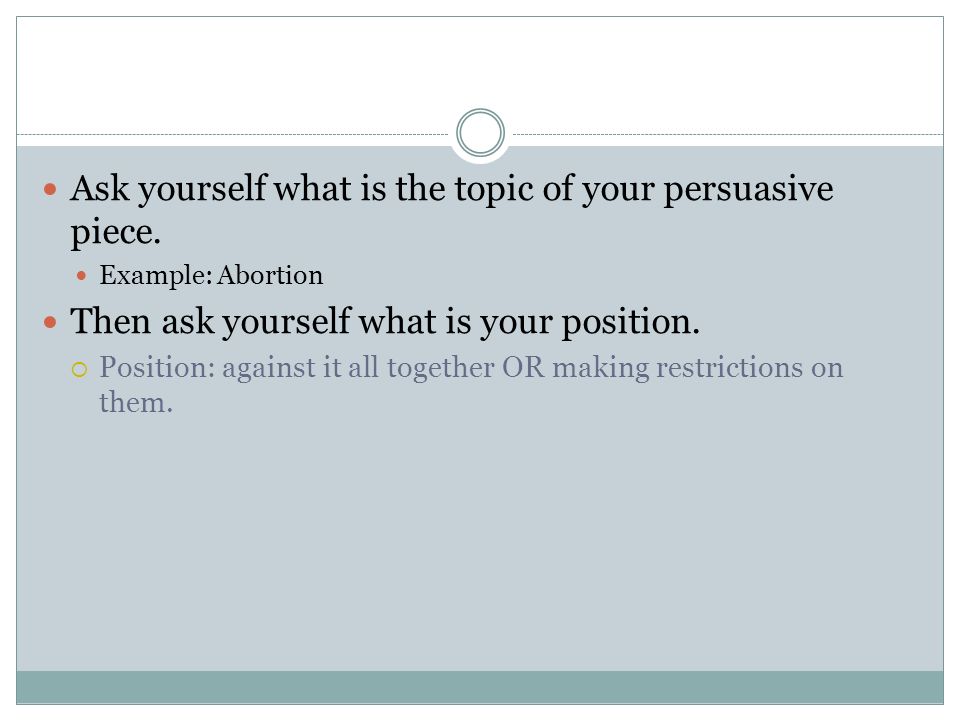
Task: Click the word 'piece.' on the second line
Action: (x=116, y=233)
